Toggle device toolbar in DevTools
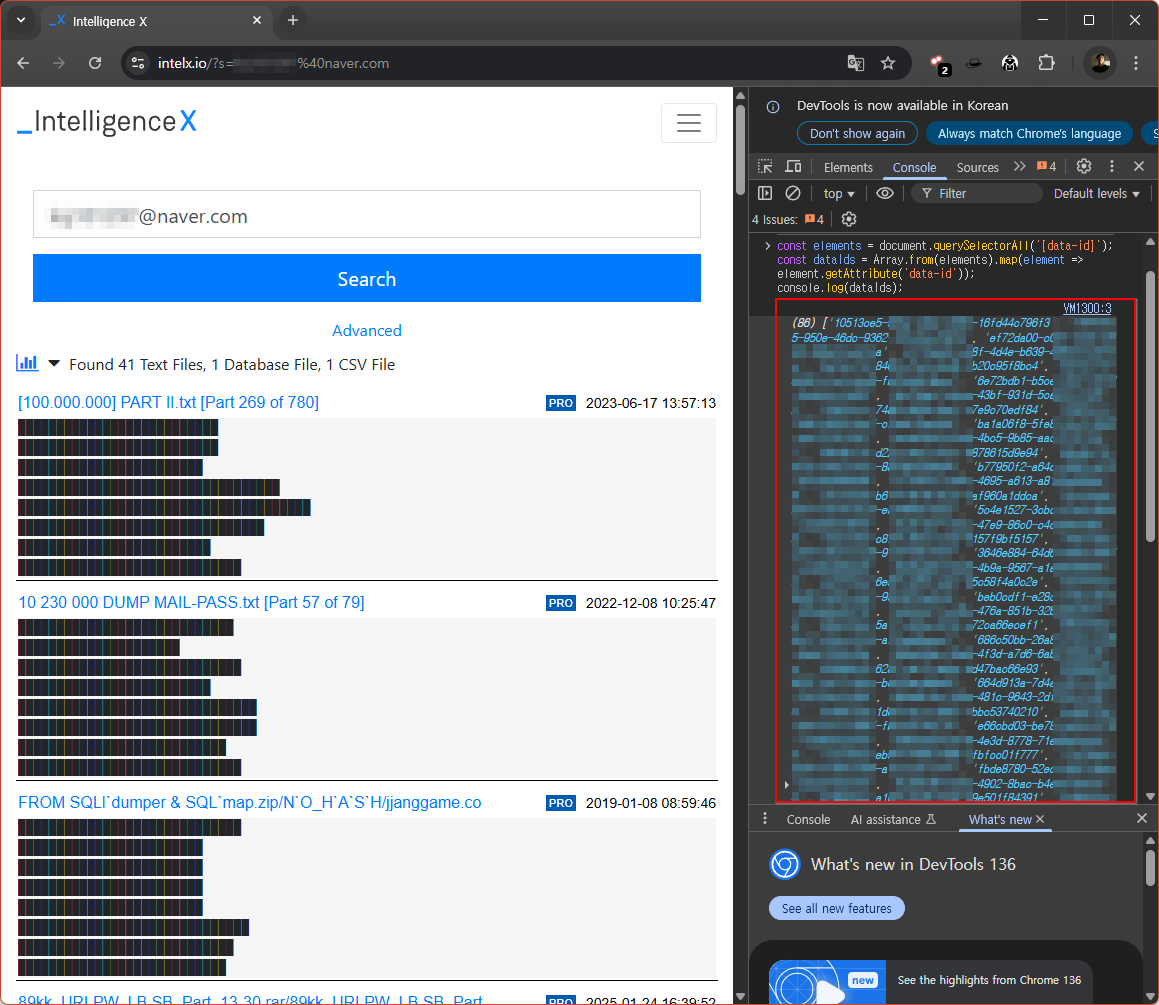 [793, 167]
